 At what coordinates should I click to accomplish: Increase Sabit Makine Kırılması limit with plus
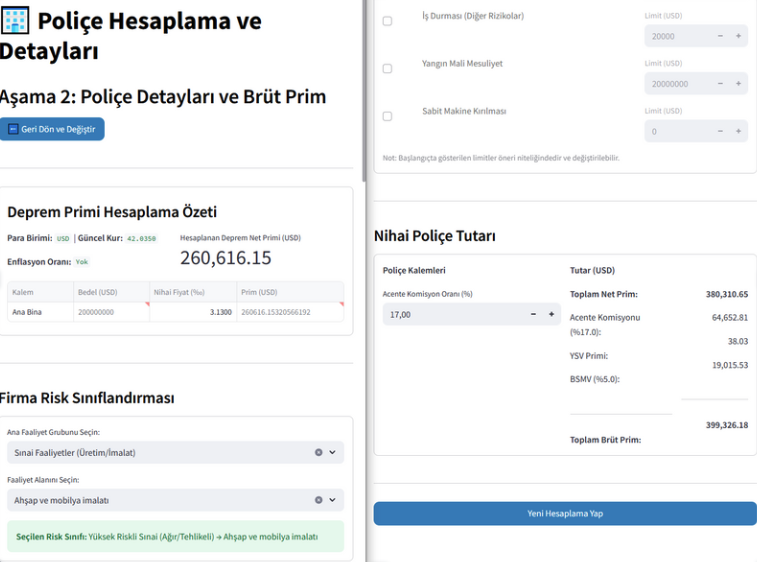click(x=739, y=131)
